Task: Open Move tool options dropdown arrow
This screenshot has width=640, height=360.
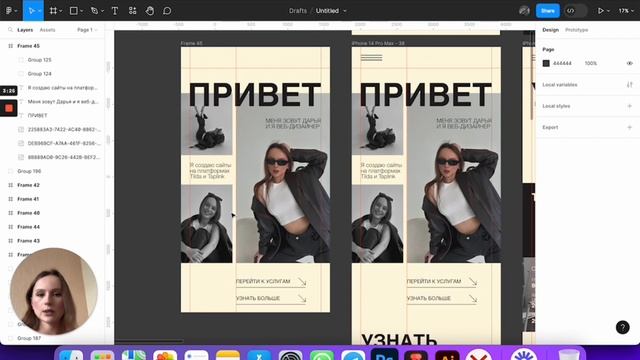Action: (x=40, y=11)
